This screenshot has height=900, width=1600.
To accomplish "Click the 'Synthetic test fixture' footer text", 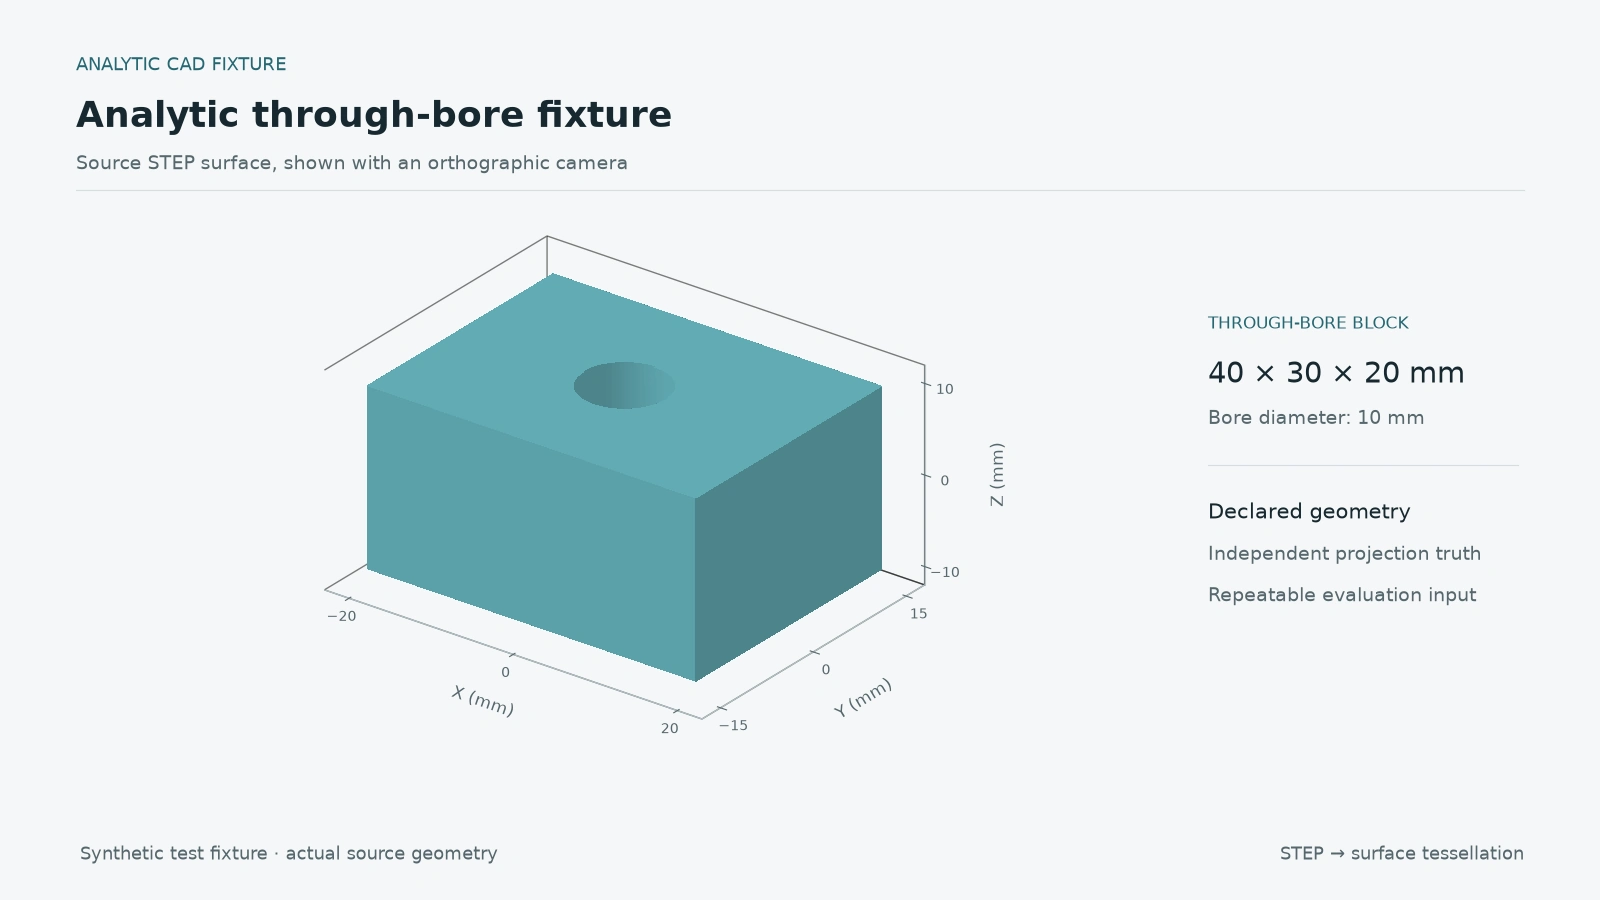I will coord(173,854).
